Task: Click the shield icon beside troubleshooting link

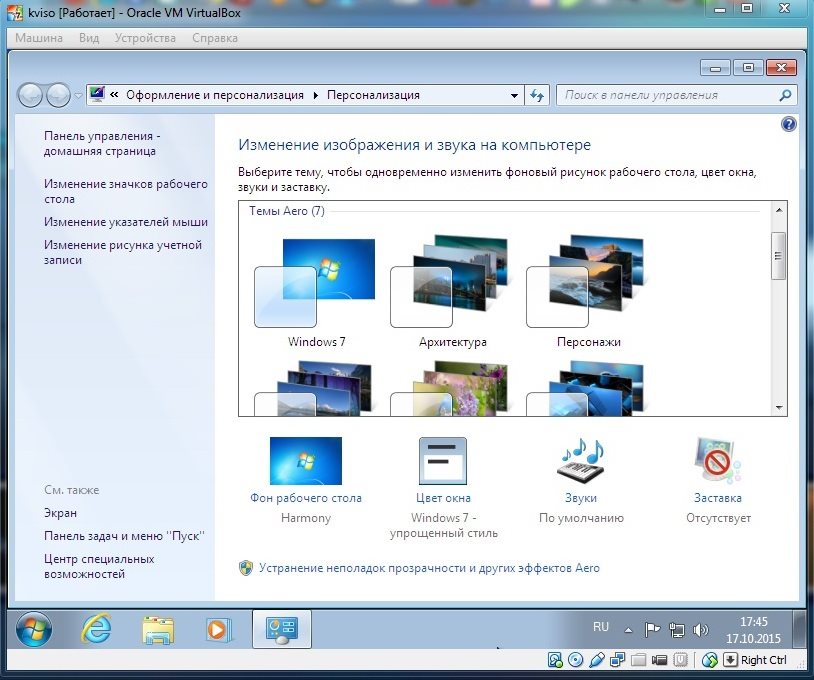Action: click(x=246, y=568)
